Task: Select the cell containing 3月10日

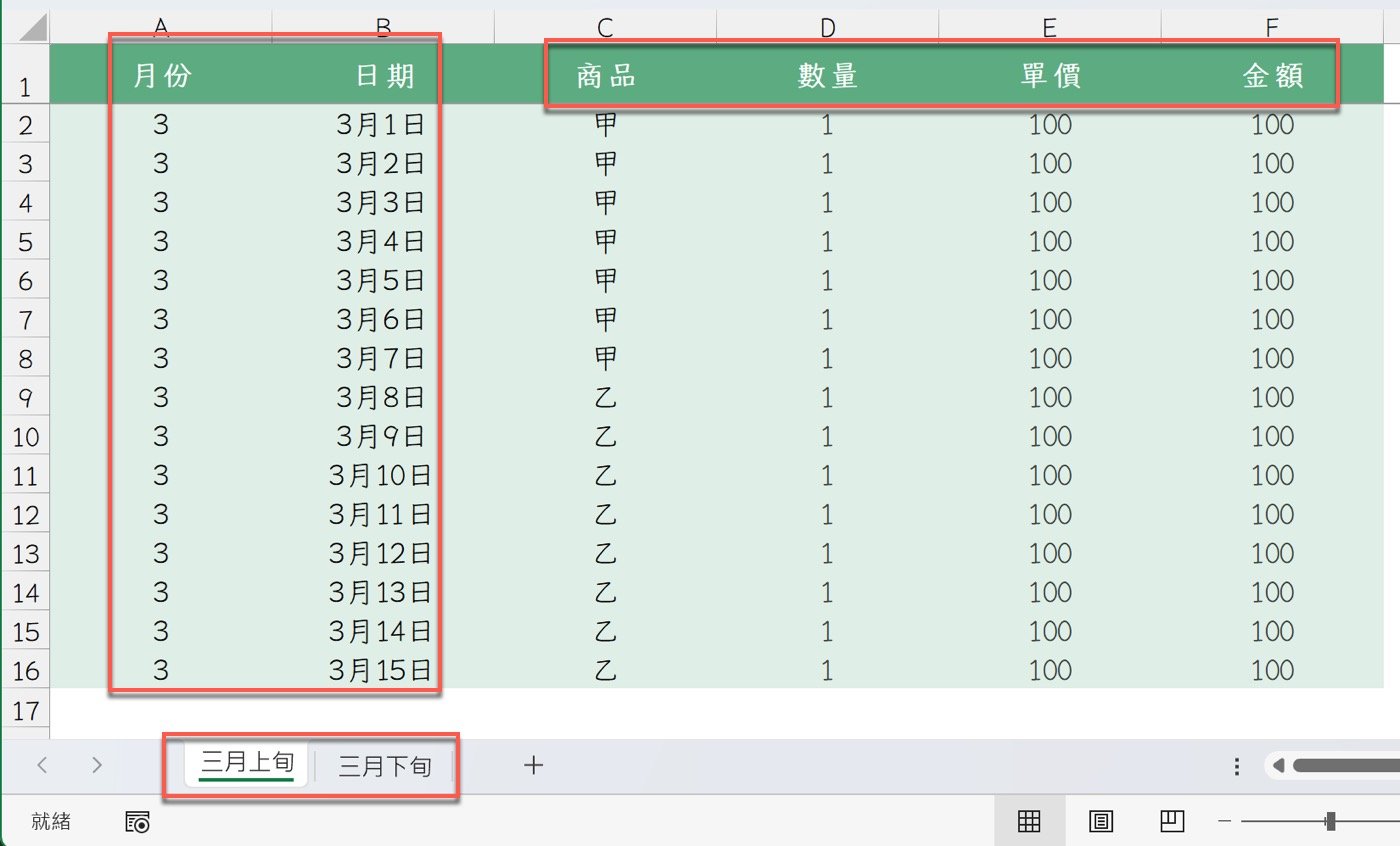Action: click(x=382, y=476)
